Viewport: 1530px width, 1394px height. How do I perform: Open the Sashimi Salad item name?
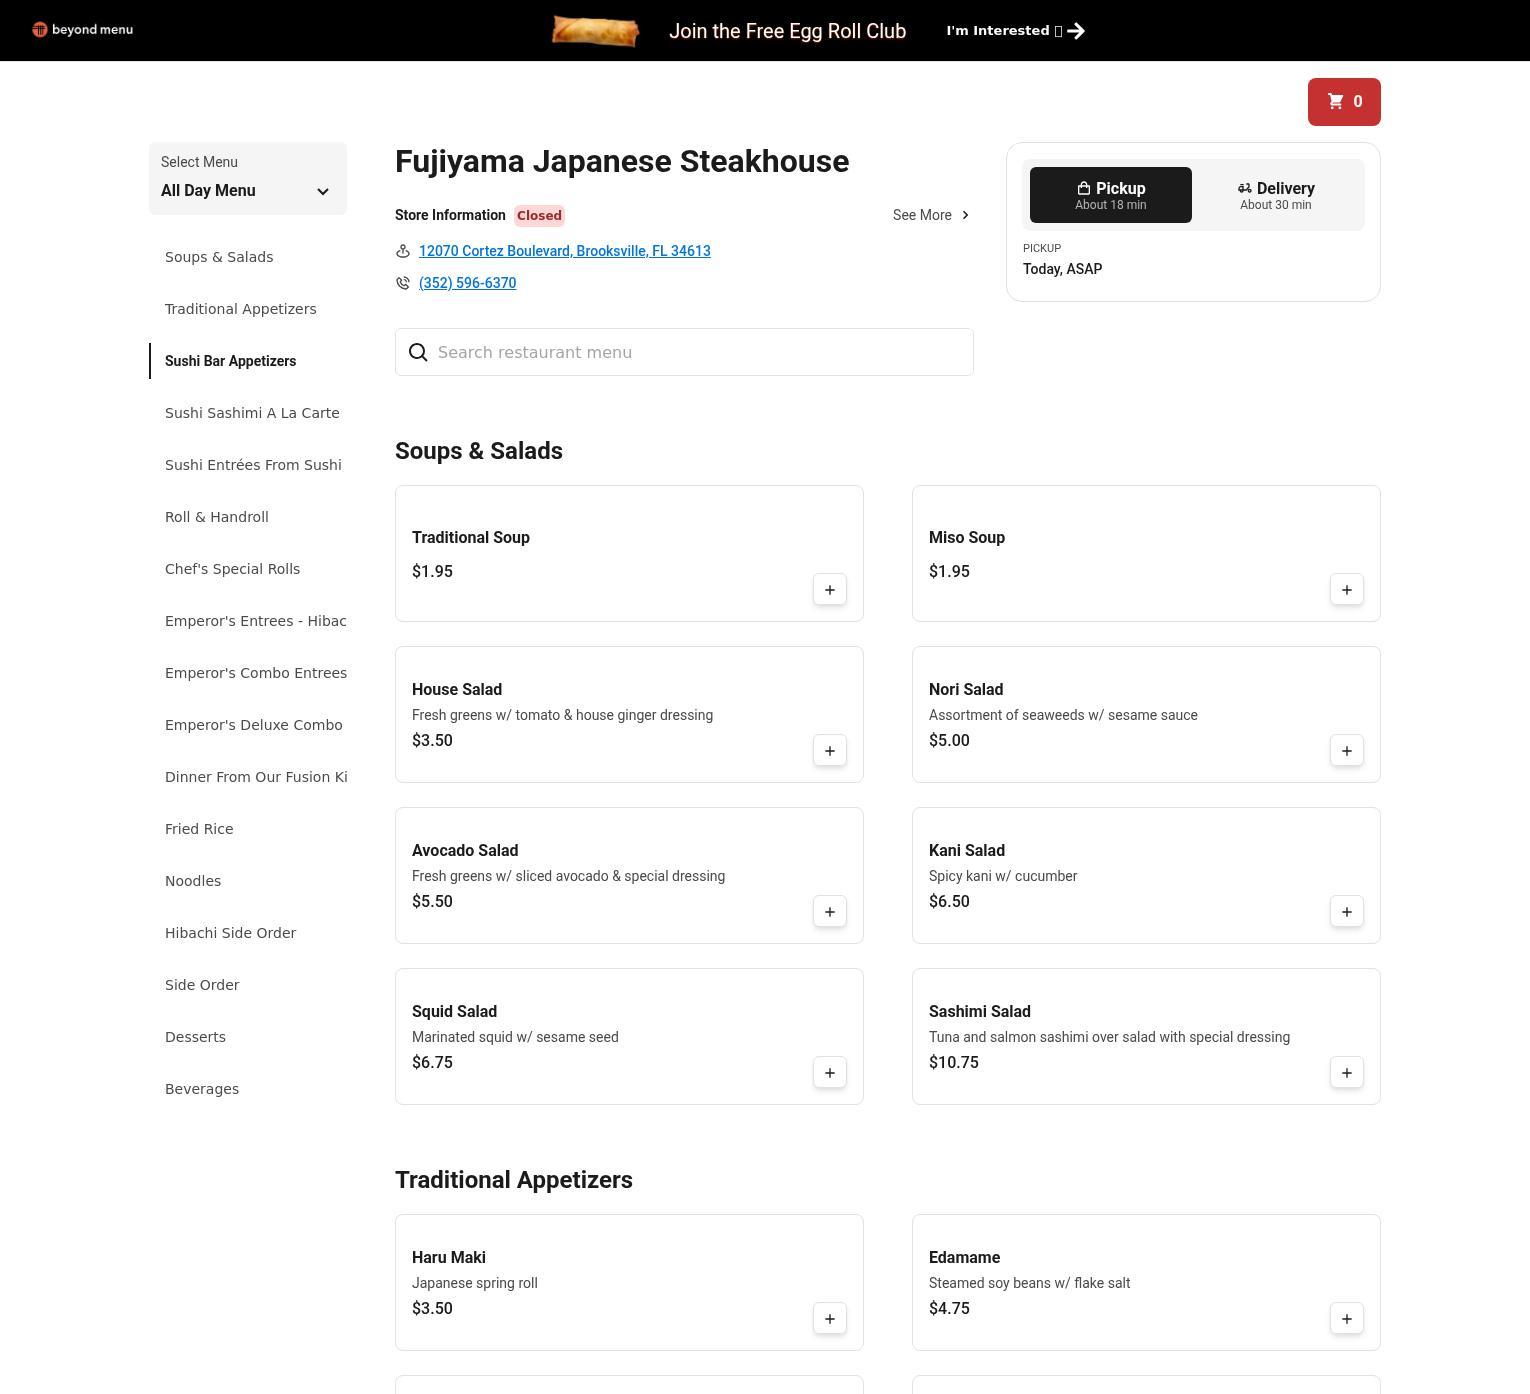(x=980, y=1012)
